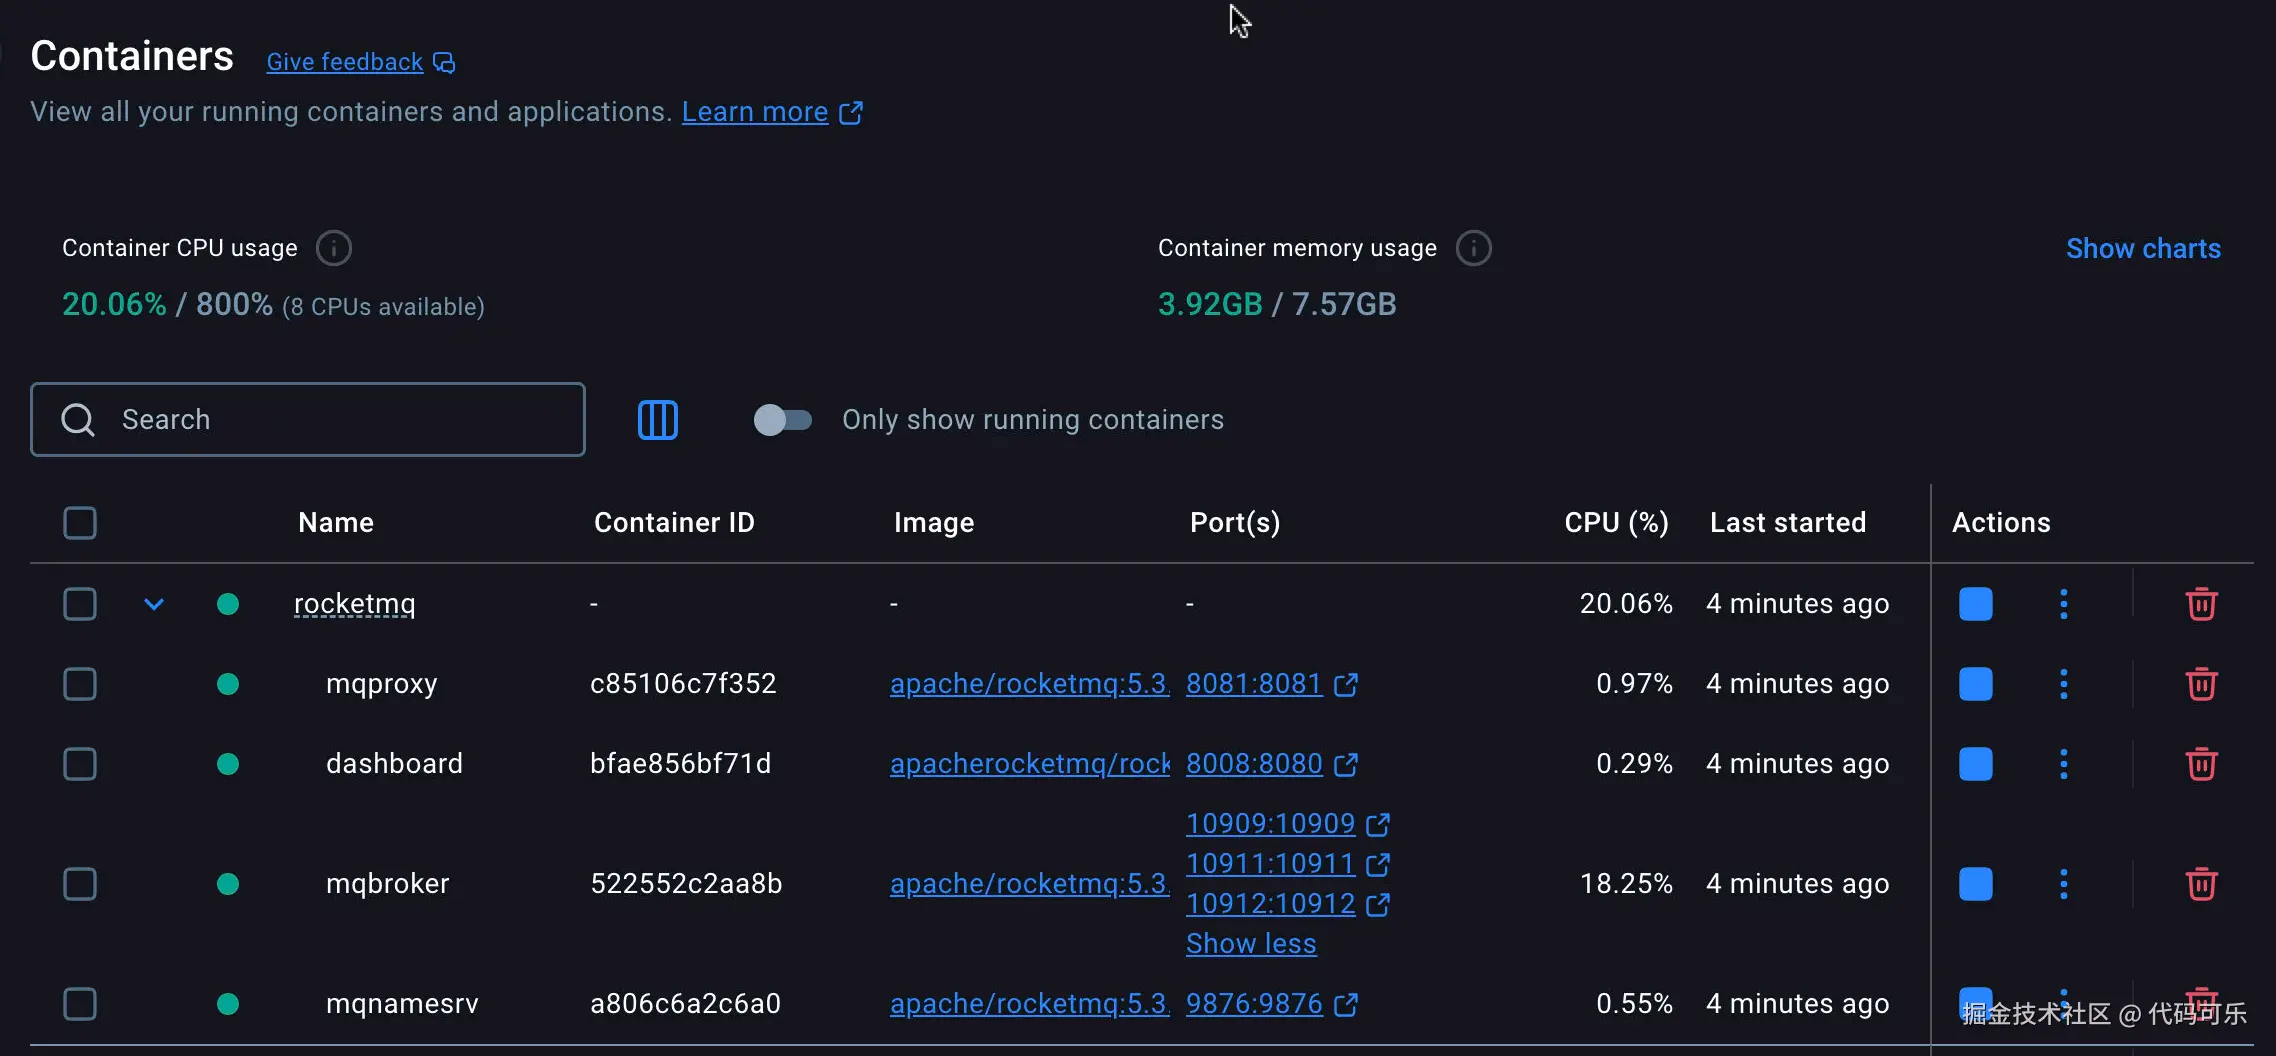The width and height of the screenshot is (2276, 1056).
Task: Open port link 8081:8081
Action: coord(1254,684)
